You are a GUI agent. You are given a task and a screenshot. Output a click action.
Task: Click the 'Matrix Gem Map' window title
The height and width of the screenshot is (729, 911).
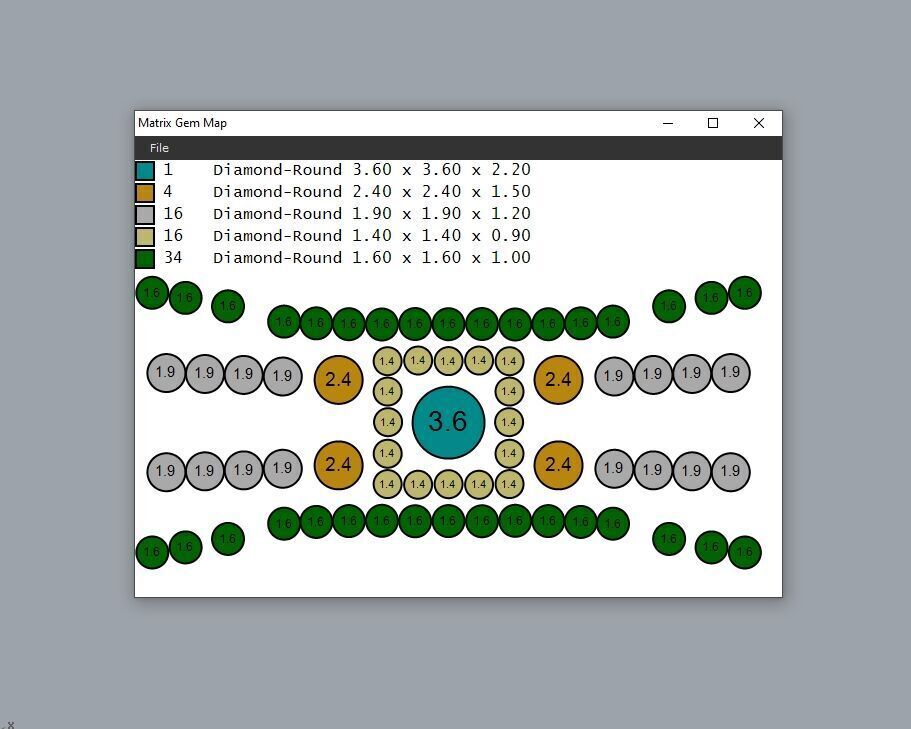pyautogui.click(x=182, y=123)
